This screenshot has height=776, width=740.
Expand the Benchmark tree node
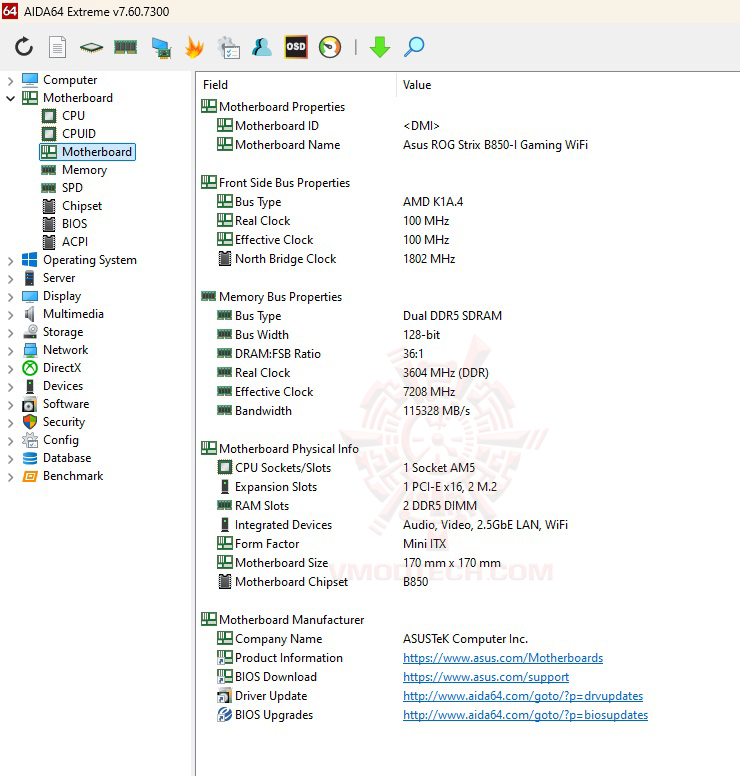10,477
